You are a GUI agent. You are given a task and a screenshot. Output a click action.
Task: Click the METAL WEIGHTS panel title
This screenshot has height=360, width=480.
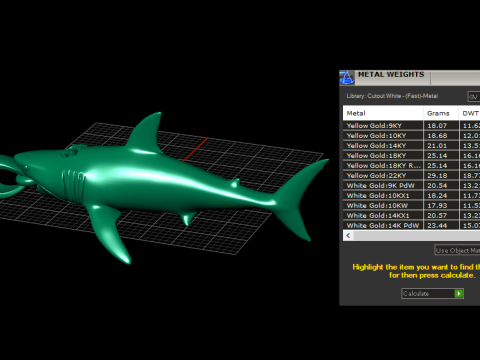pyautogui.click(x=391, y=74)
